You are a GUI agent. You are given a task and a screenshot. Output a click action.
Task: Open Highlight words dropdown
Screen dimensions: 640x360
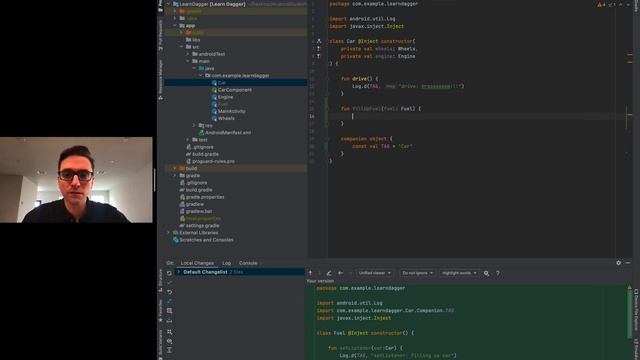459,273
